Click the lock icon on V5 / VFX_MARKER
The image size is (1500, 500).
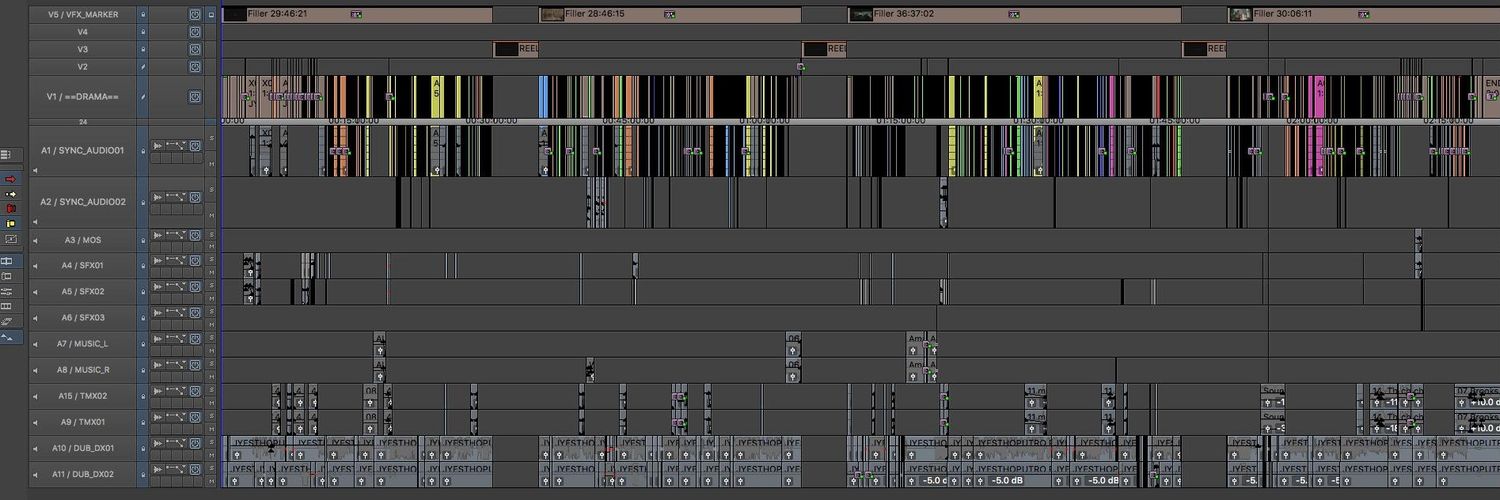[x=143, y=15]
